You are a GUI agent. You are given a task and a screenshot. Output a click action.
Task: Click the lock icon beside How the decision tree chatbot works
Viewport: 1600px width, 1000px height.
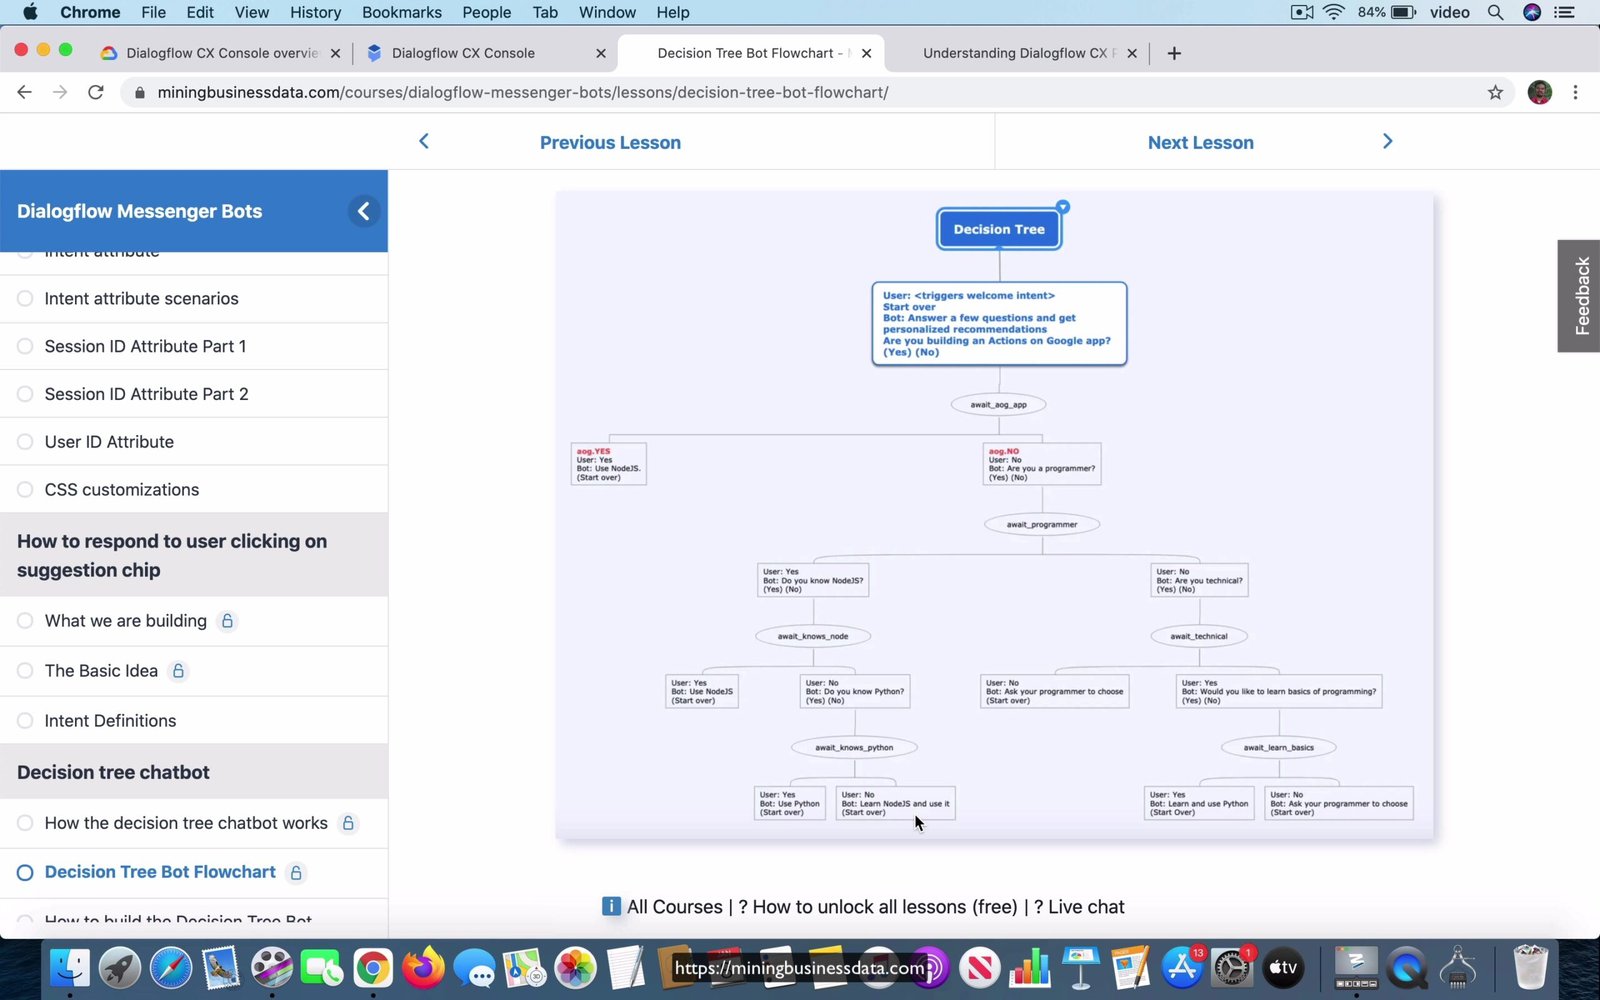tap(348, 823)
